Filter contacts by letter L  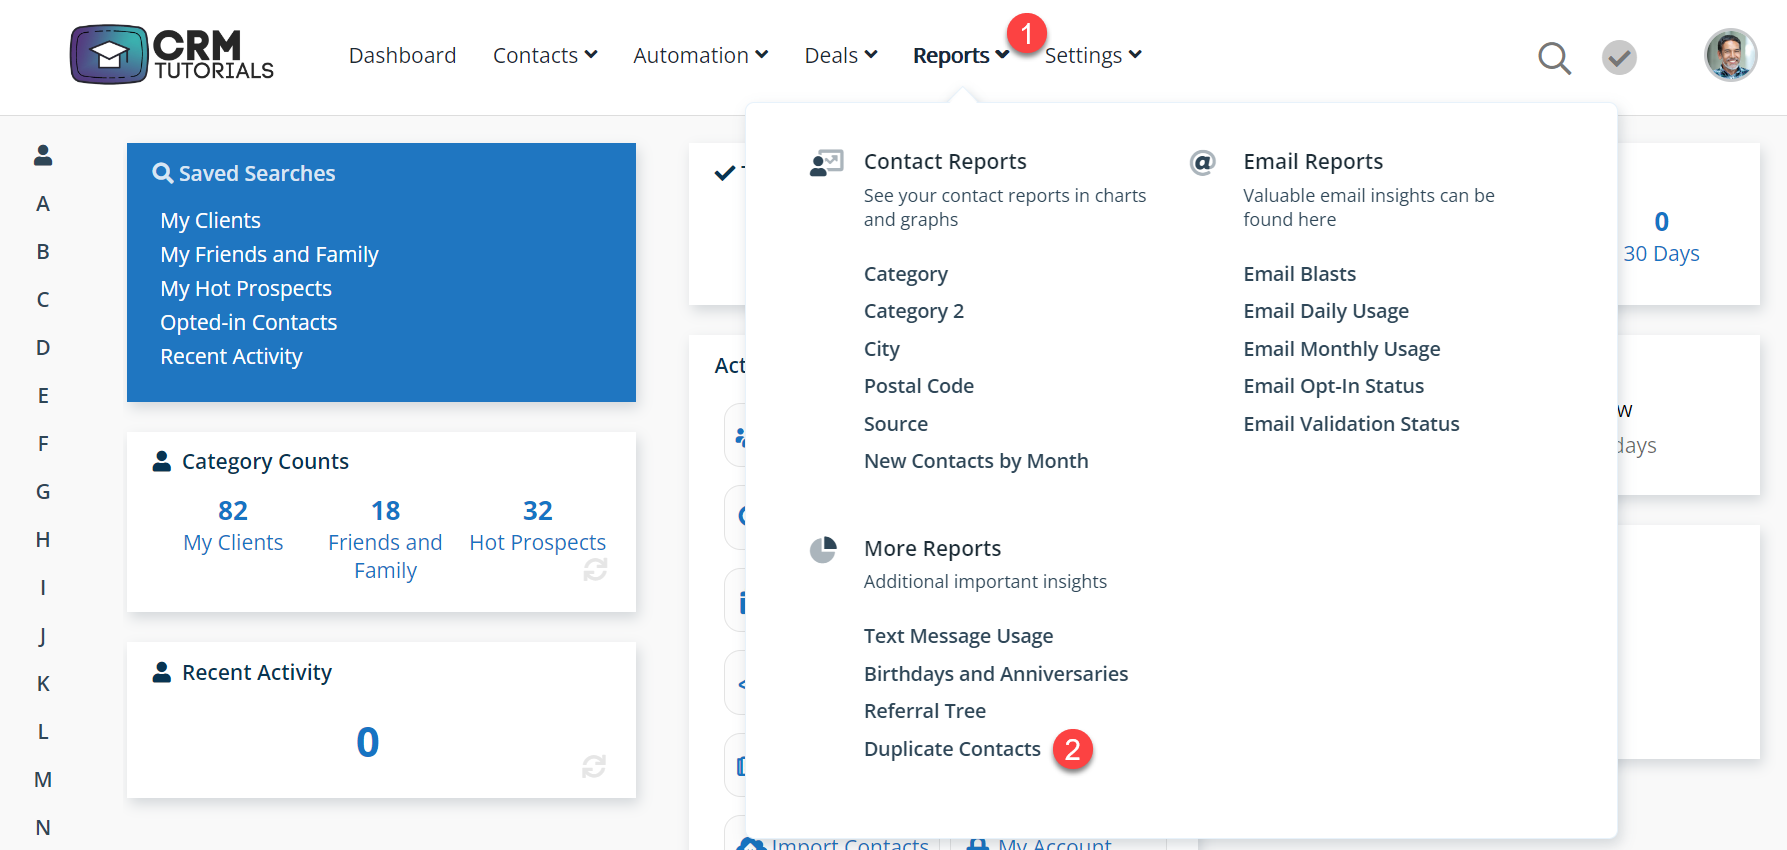click(43, 732)
